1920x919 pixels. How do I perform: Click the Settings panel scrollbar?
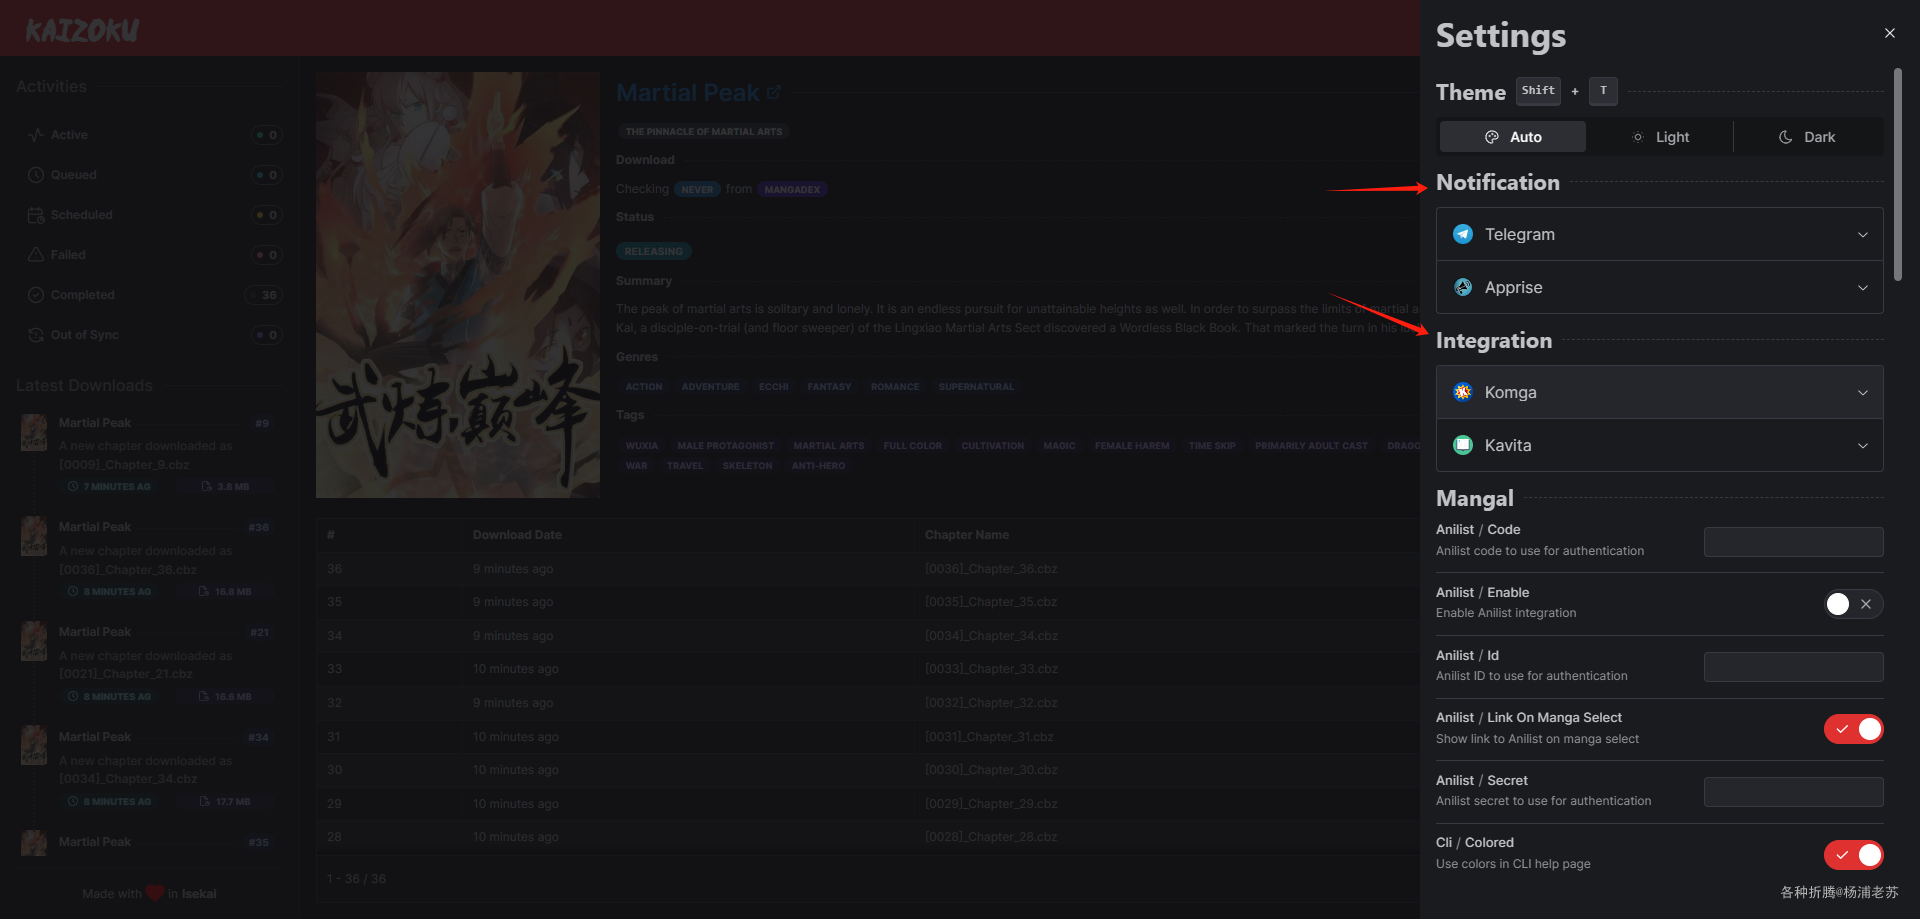click(x=1898, y=174)
